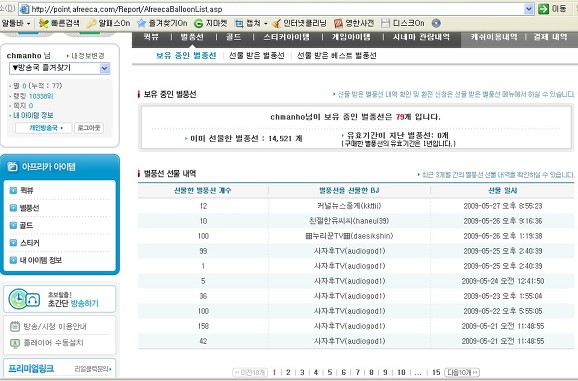This screenshot has width=578, height=381.
Task: Click the green Go arrow icon
Action: coord(543,9)
